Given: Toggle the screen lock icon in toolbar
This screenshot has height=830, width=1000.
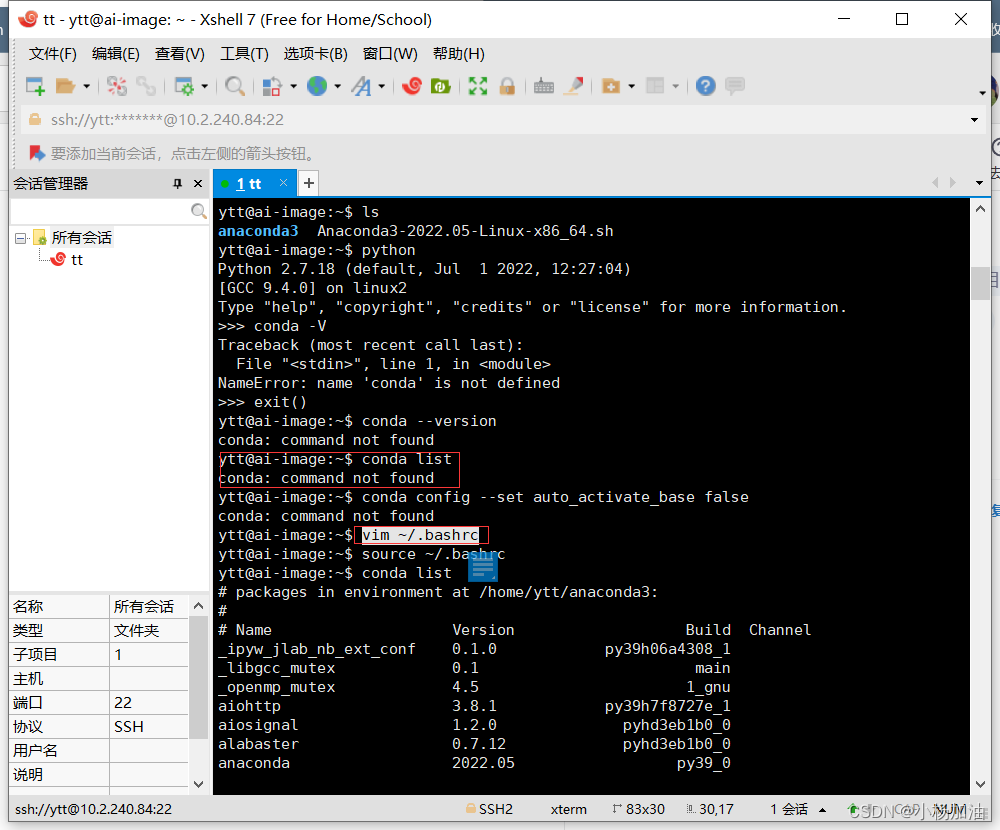Looking at the screenshot, I should pyautogui.click(x=508, y=86).
